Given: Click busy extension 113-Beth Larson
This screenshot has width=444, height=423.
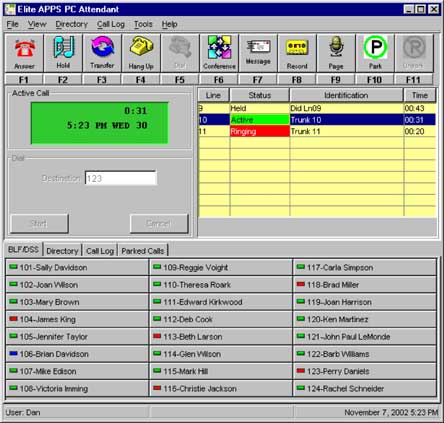Looking at the screenshot, I should (x=221, y=337).
